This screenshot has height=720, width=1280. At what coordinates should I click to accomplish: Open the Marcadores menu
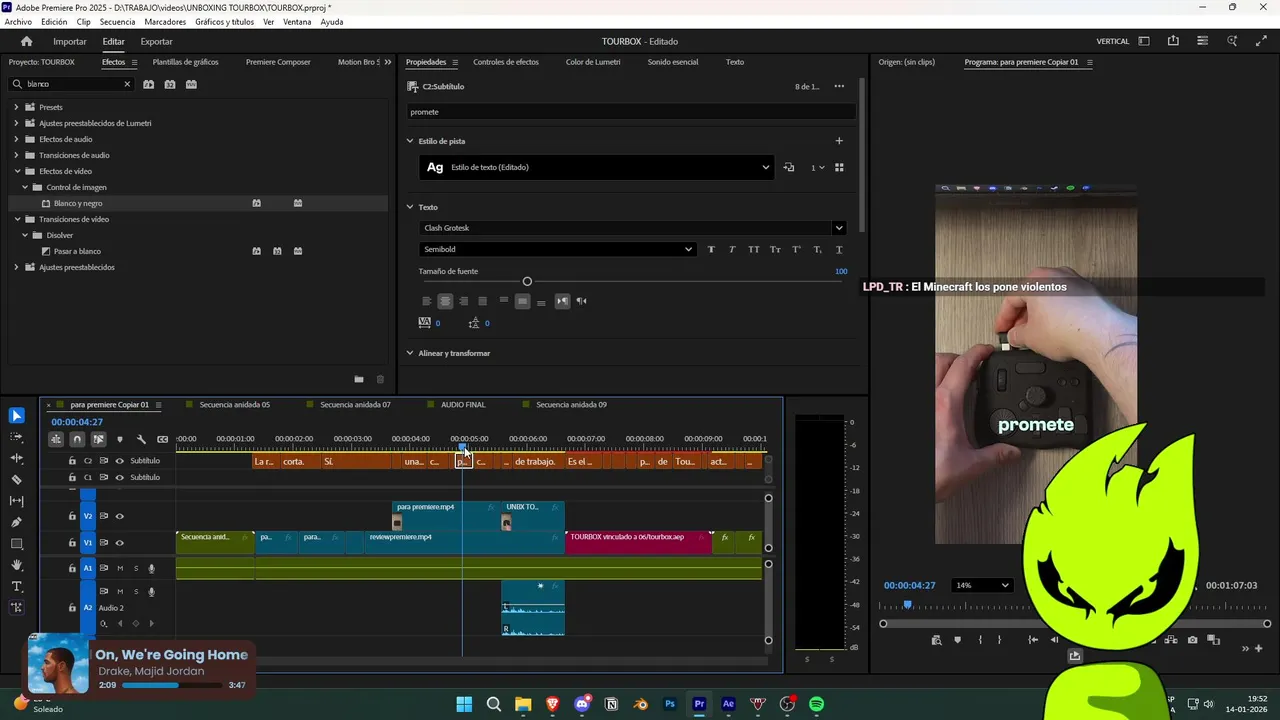point(165,22)
